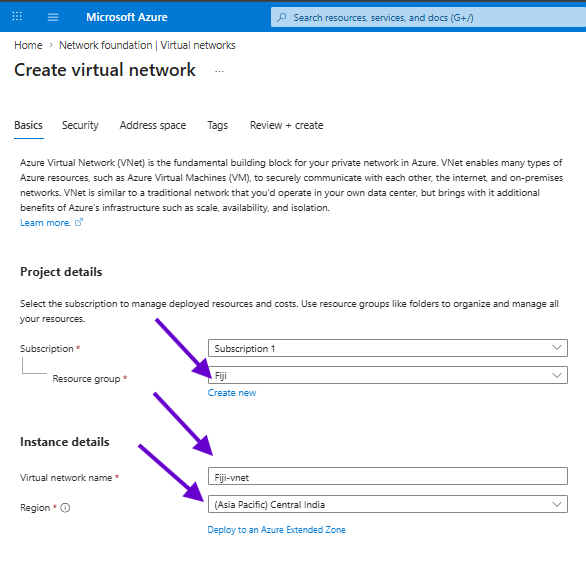
Task: Go to Home in the breadcrumb
Action: [28, 45]
